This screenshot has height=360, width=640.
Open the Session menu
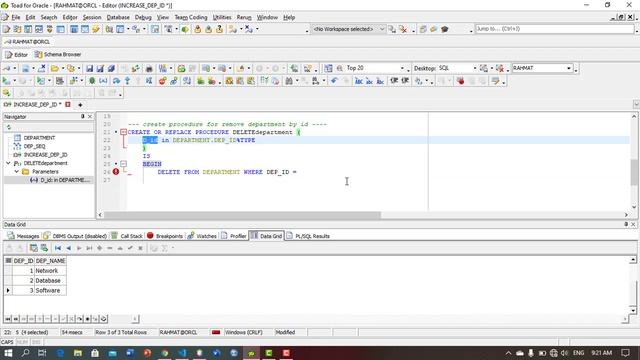(92, 17)
